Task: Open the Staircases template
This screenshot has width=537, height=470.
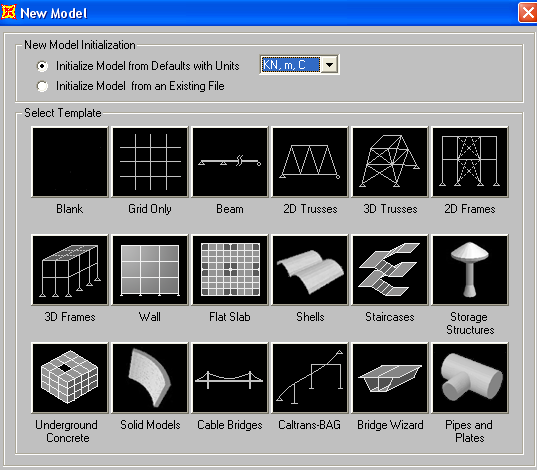Action: 390,270
